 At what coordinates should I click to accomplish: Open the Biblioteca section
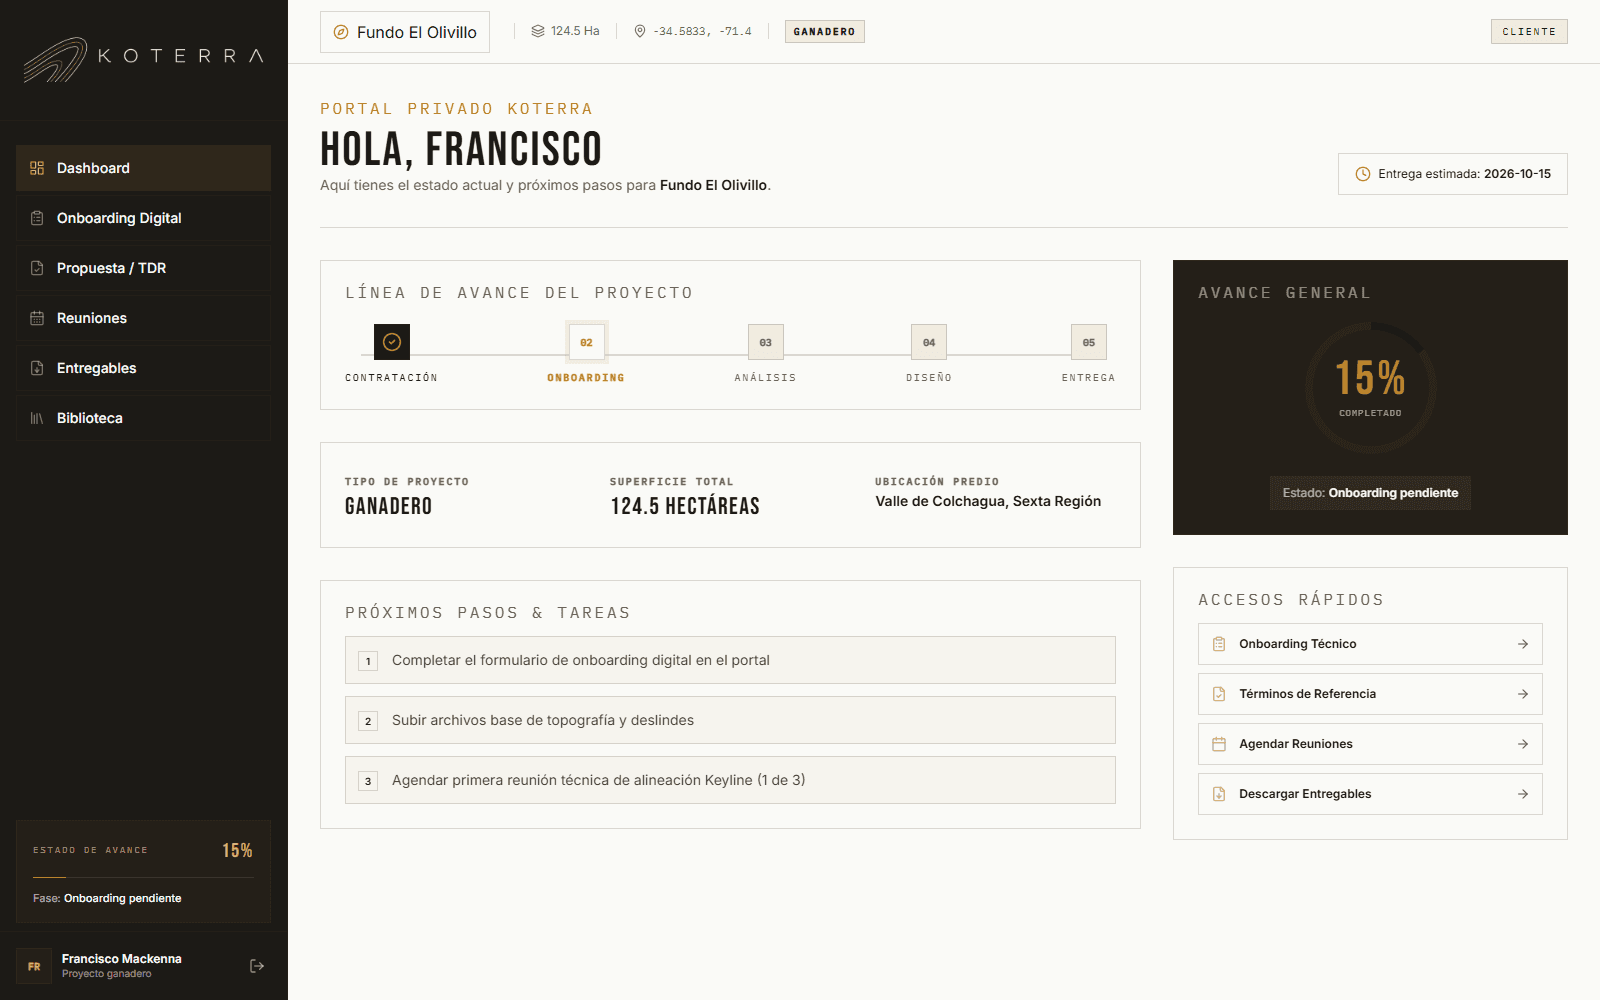[143, 418]
